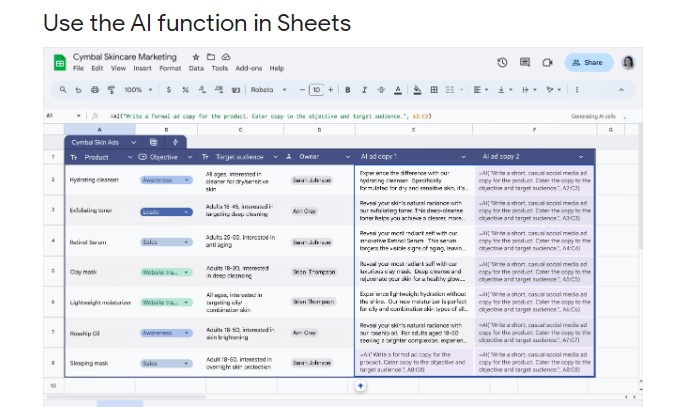Open the Data menu
This screenshot has height=407, width=695.
point(196,68)
